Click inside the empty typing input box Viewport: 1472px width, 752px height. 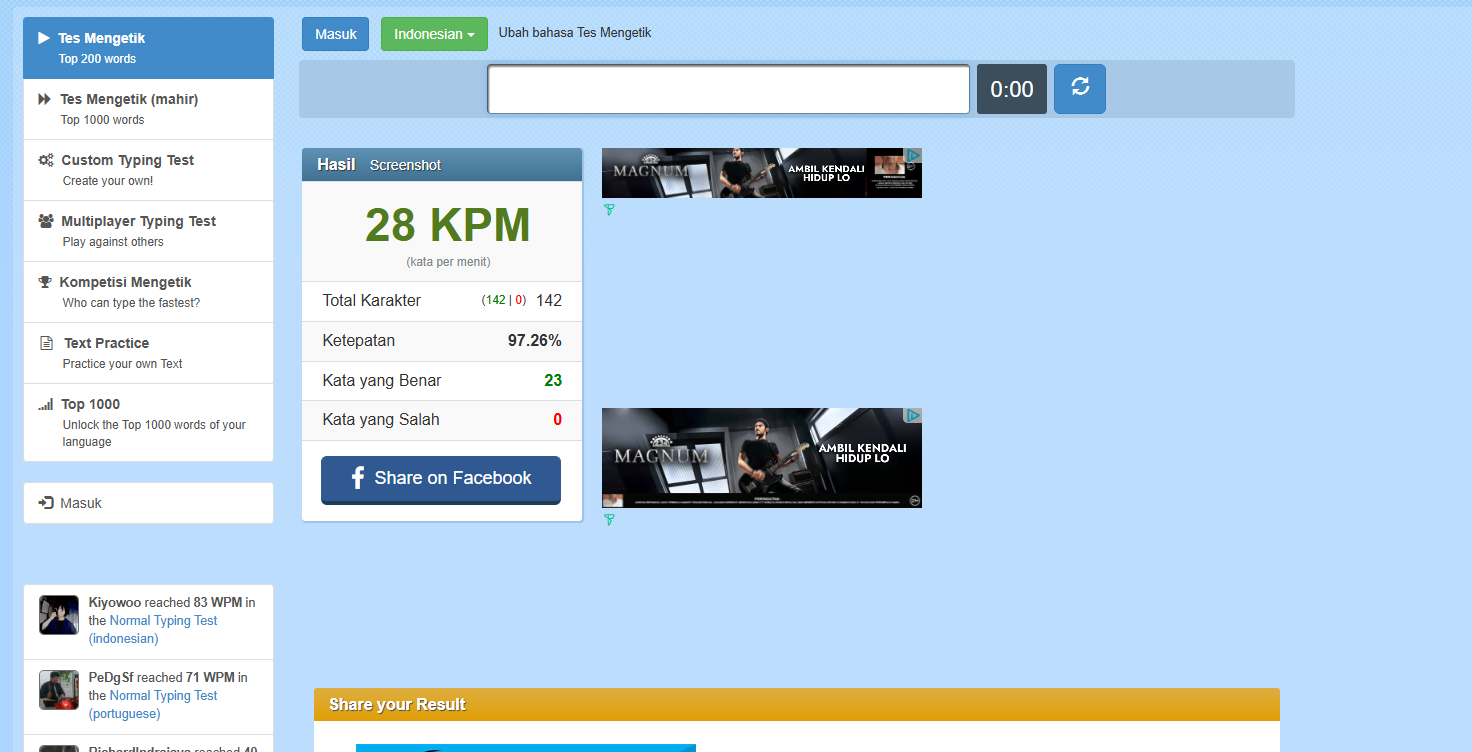coord(727,88)
